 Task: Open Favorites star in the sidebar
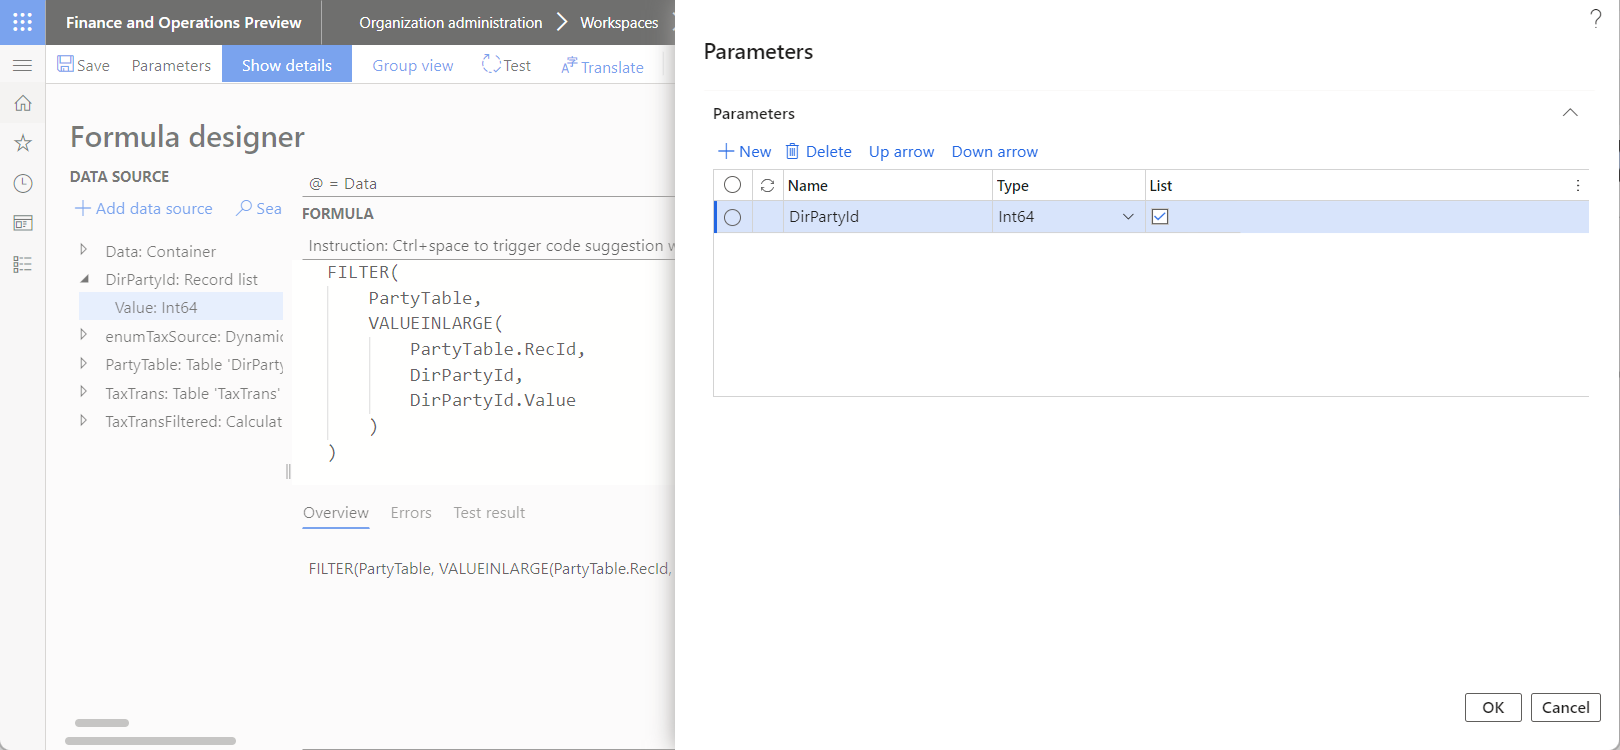22,143
